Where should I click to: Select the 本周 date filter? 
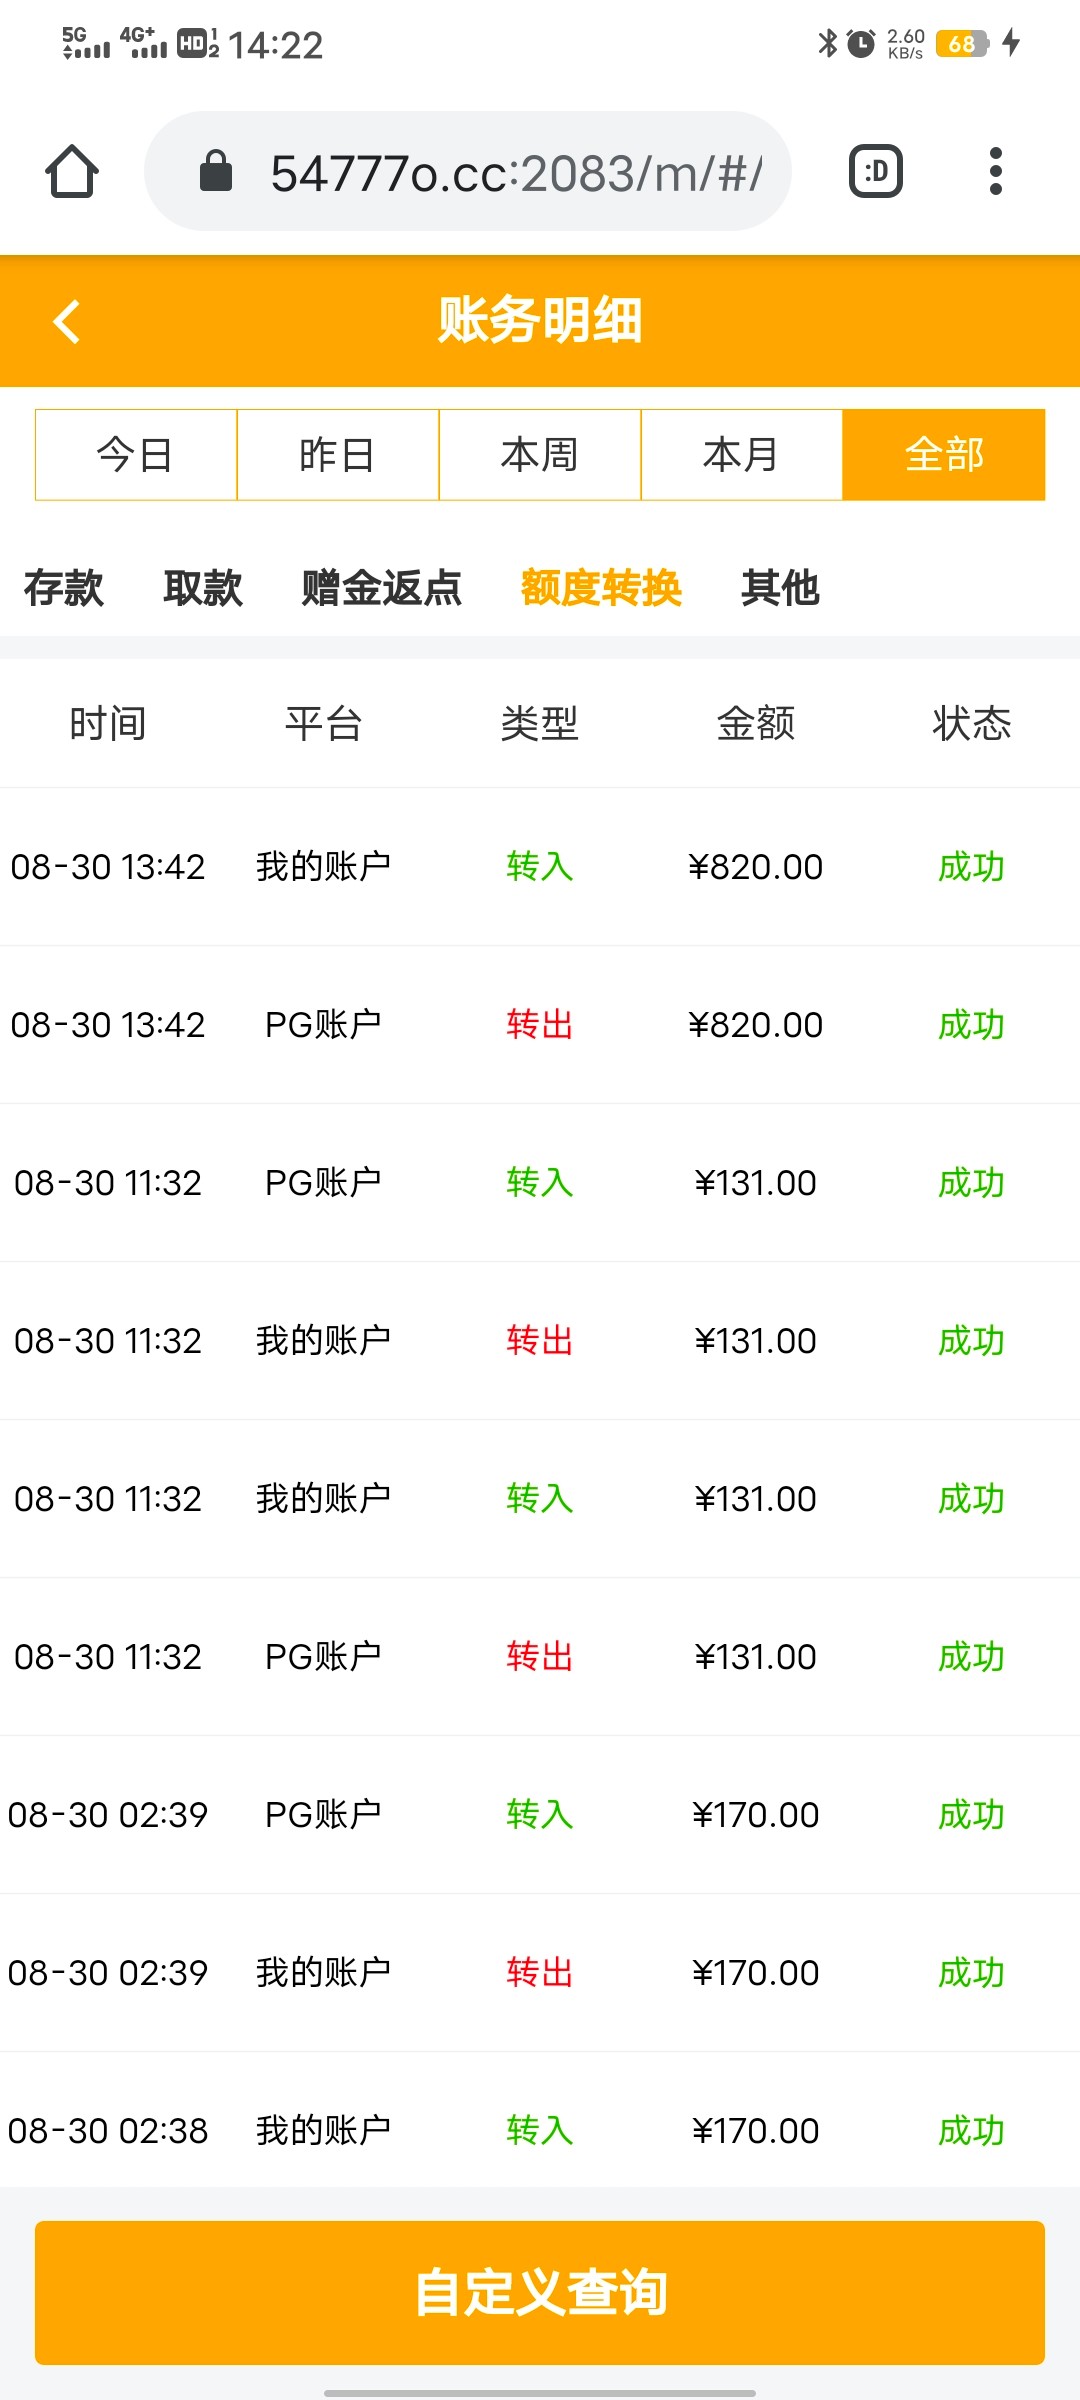540,455
